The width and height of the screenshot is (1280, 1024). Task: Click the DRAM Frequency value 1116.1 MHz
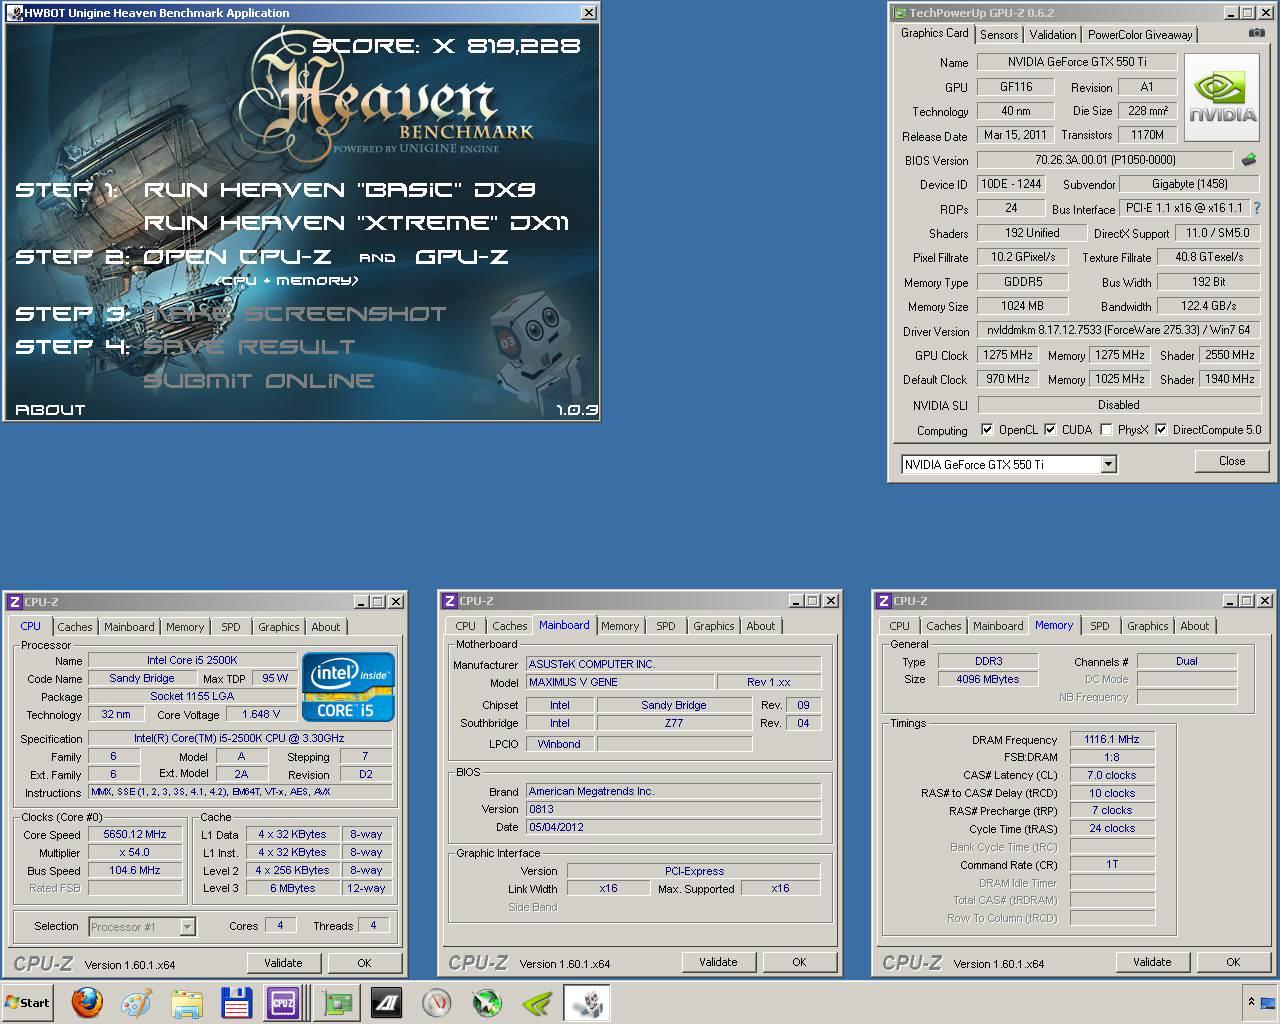(1112, 739)
